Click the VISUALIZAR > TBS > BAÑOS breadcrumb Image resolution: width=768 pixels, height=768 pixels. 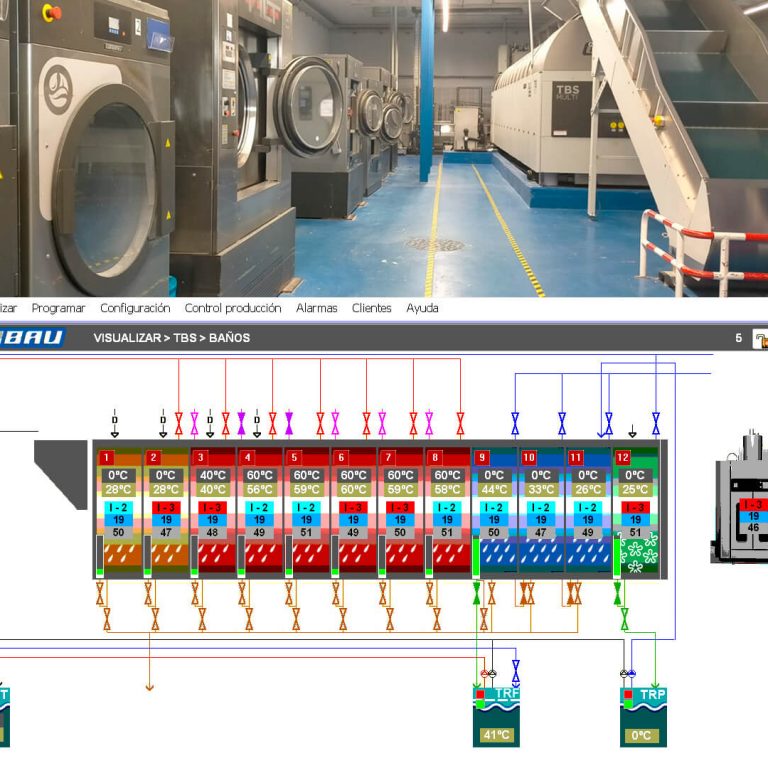172,338
